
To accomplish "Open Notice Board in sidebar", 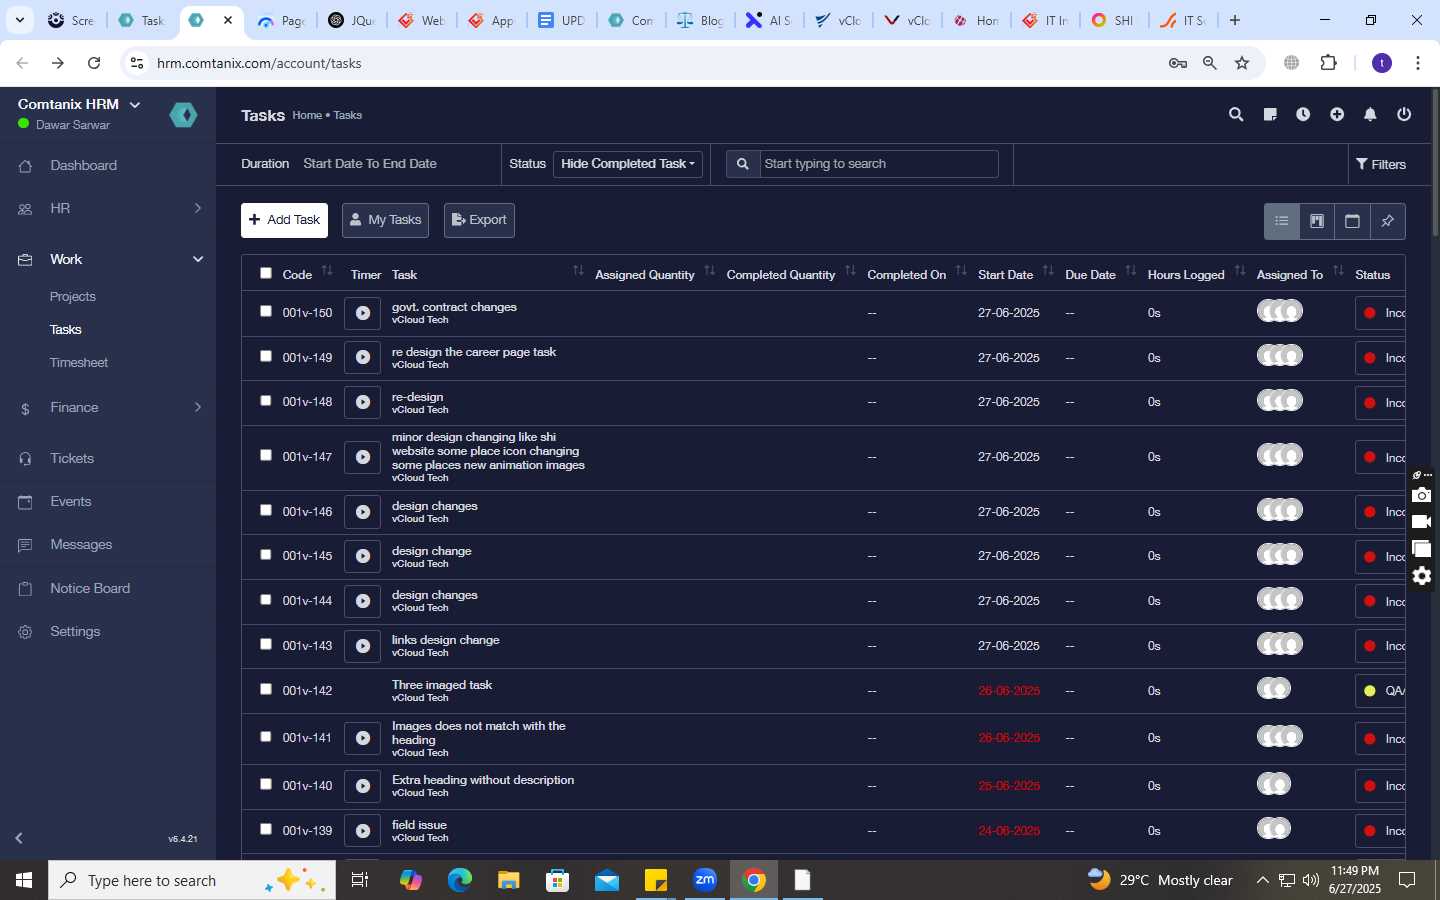I will (90, 589).
